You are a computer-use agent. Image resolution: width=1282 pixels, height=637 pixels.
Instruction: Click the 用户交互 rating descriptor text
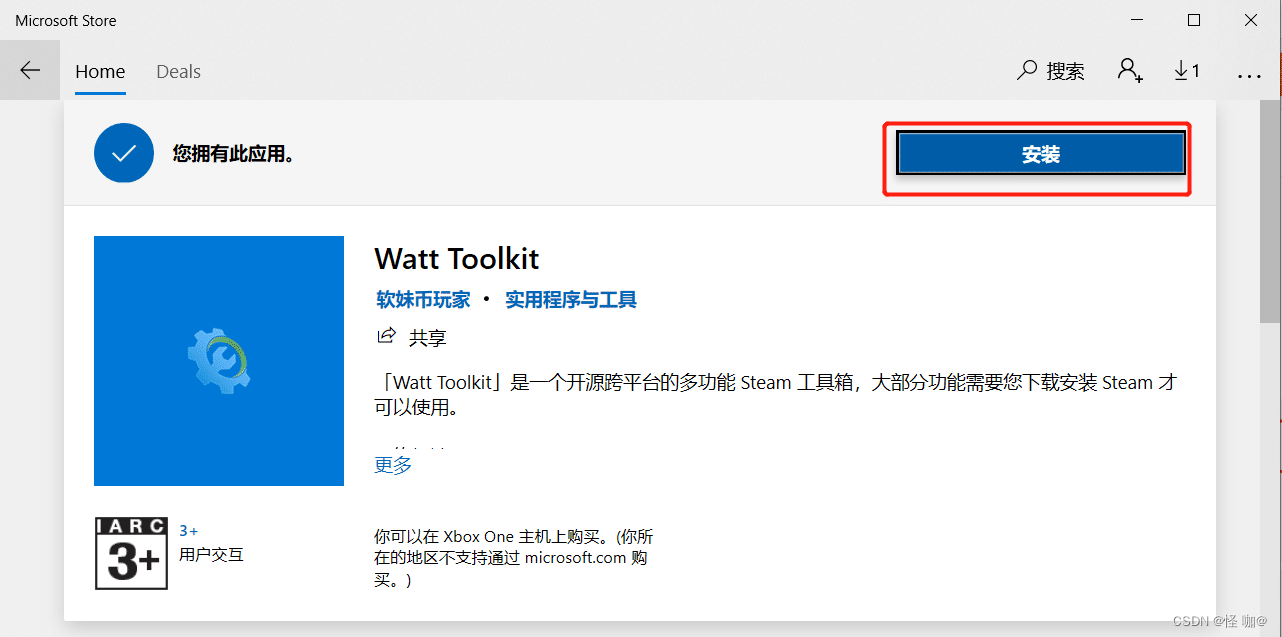pyautogui.click(x=211, y=554)
